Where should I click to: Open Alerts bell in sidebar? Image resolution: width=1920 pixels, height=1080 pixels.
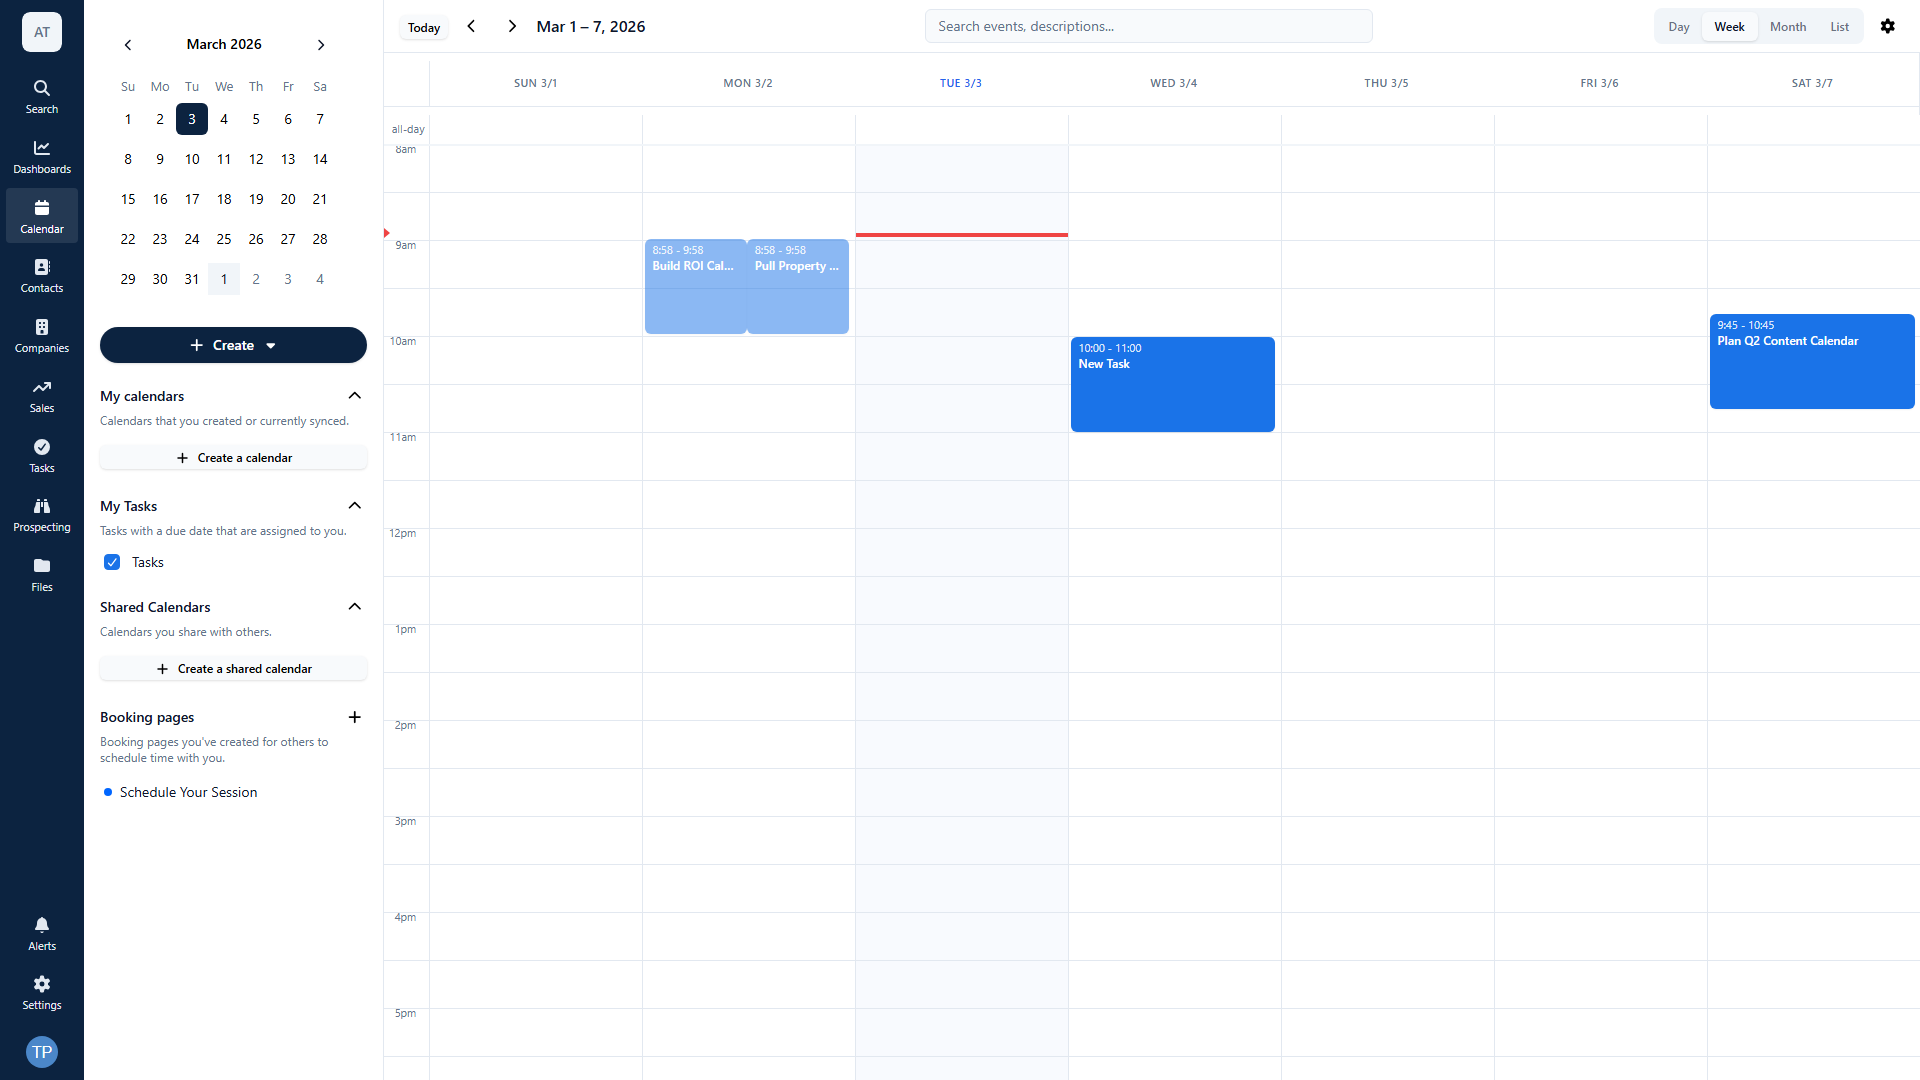coord(42,934)
